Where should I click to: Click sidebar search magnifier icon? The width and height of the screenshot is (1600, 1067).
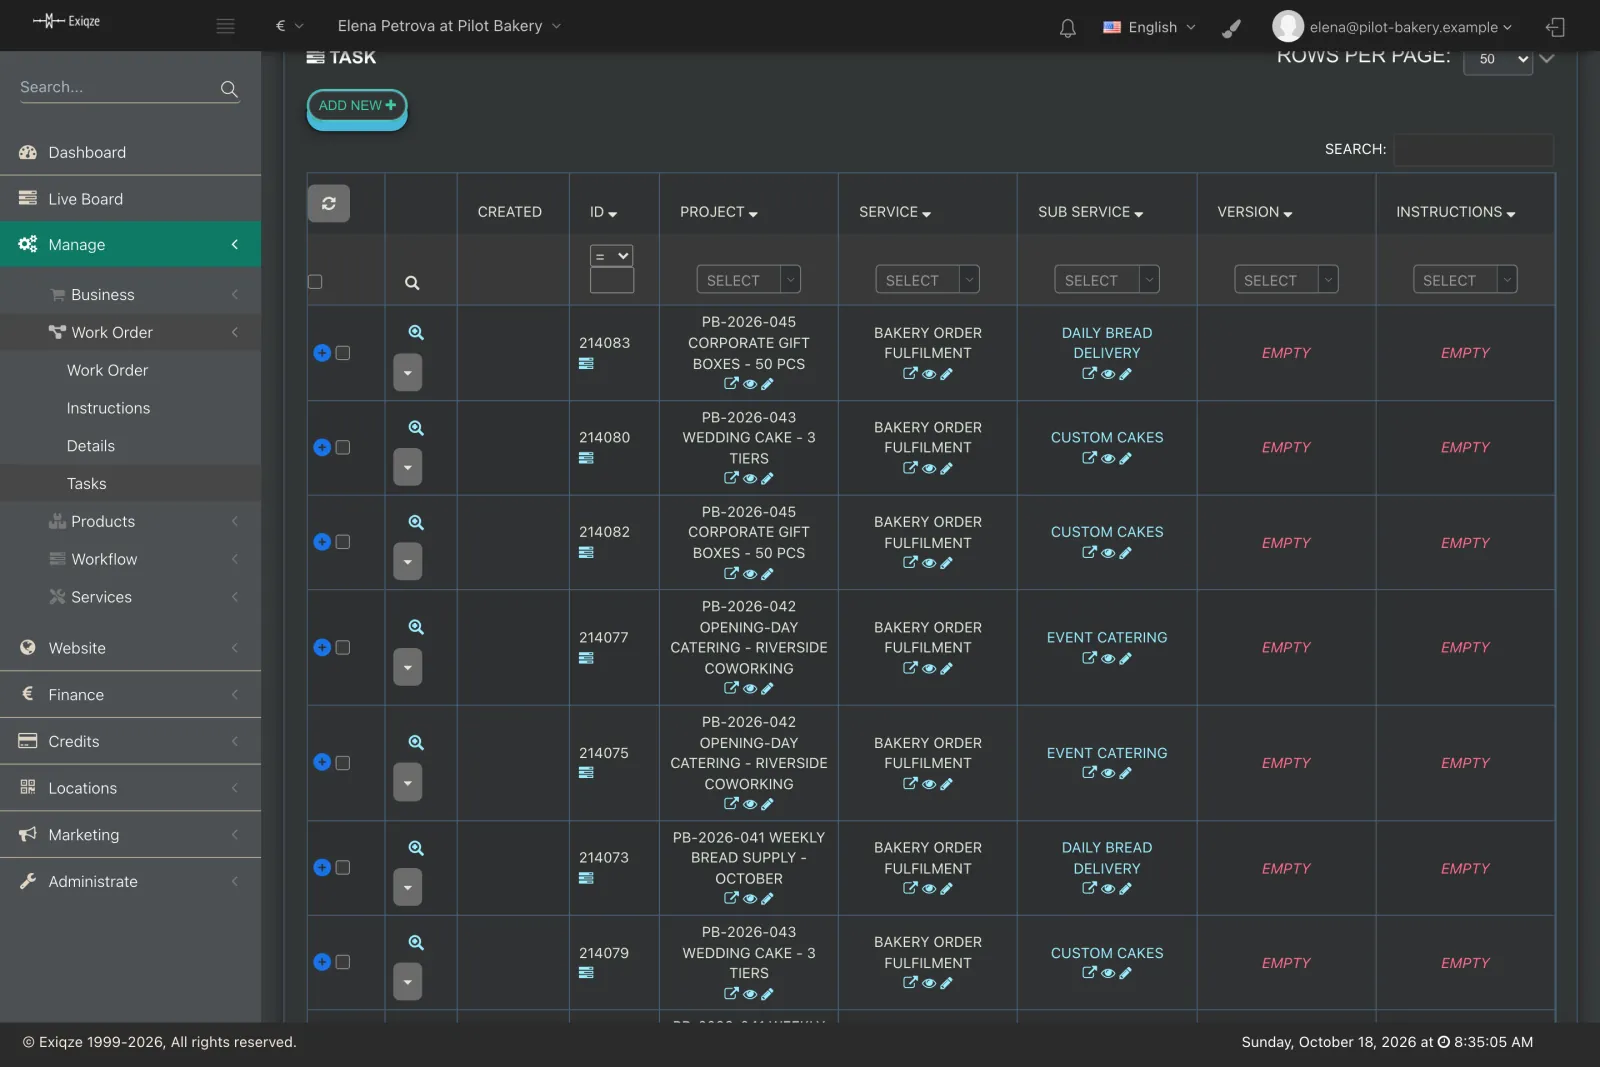point(229,89)
